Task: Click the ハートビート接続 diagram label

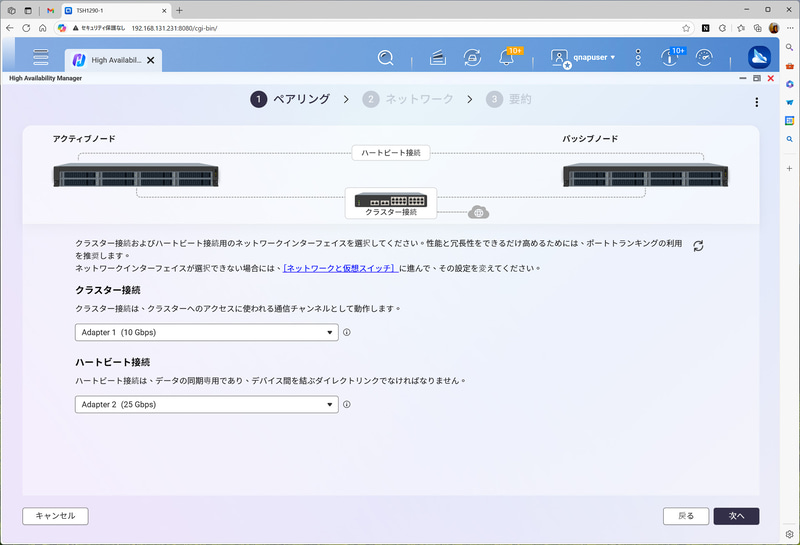Action: pos(391,153)
